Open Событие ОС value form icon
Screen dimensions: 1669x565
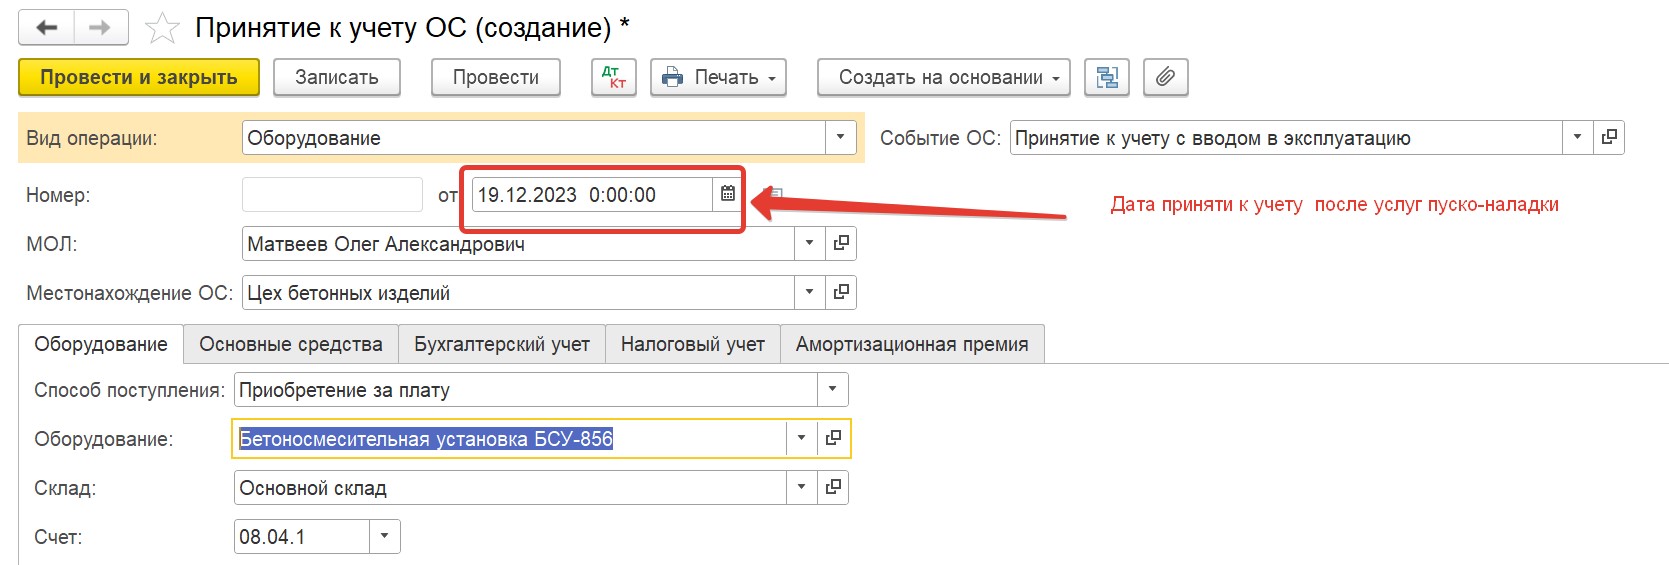click(x=1609, y=137)
